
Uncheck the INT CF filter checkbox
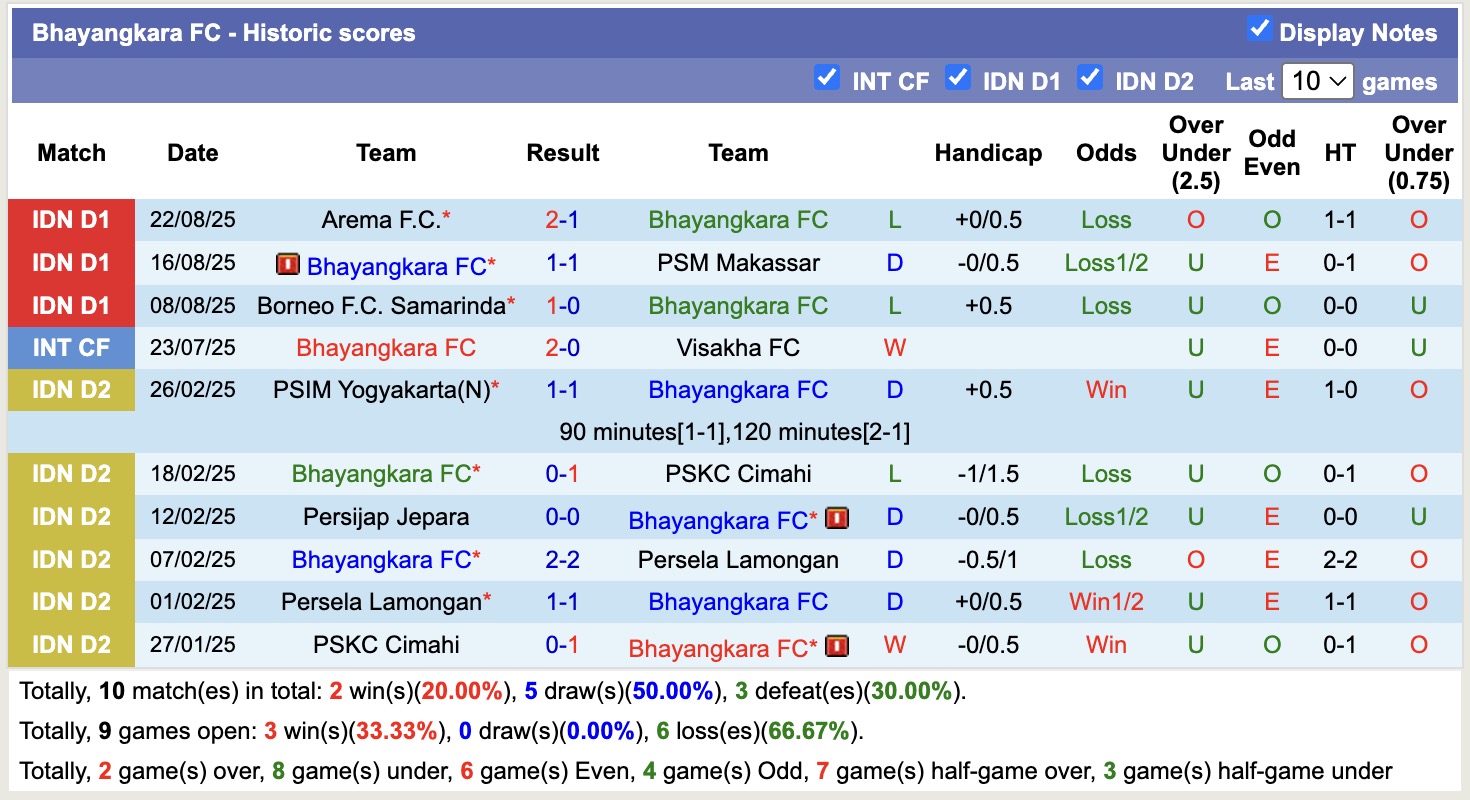pos(826,78)
